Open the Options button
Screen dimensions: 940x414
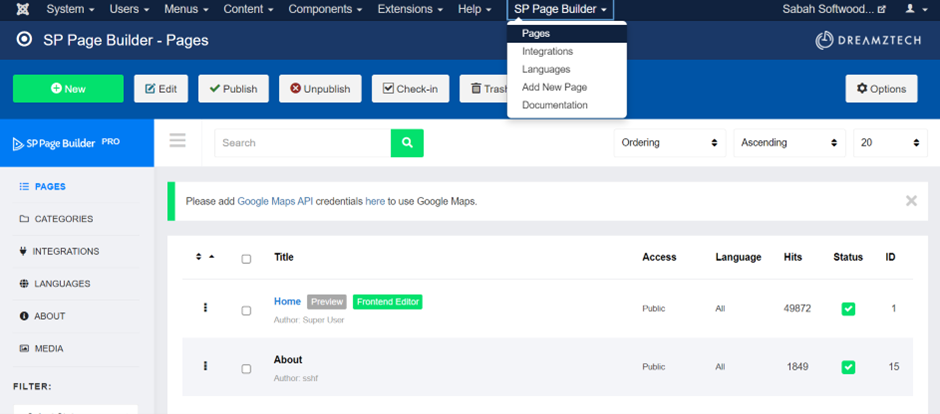[x=881, y=89]
